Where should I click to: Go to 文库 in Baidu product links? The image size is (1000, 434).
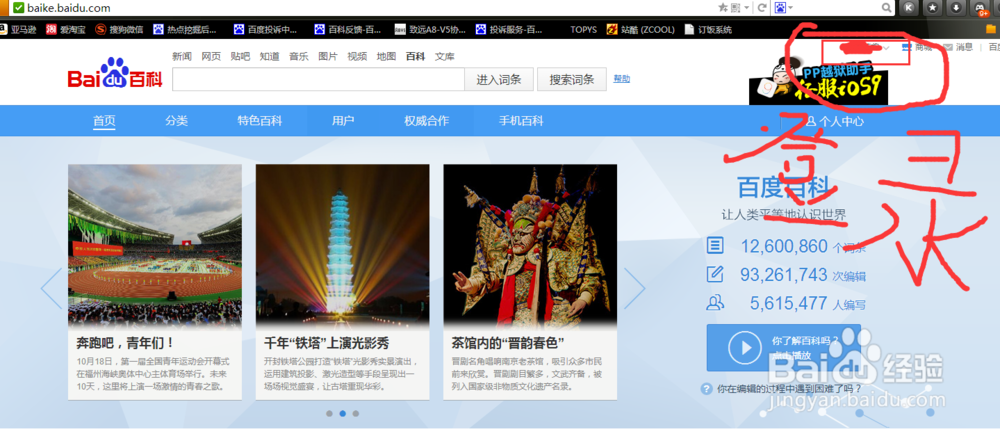(445, 57)
